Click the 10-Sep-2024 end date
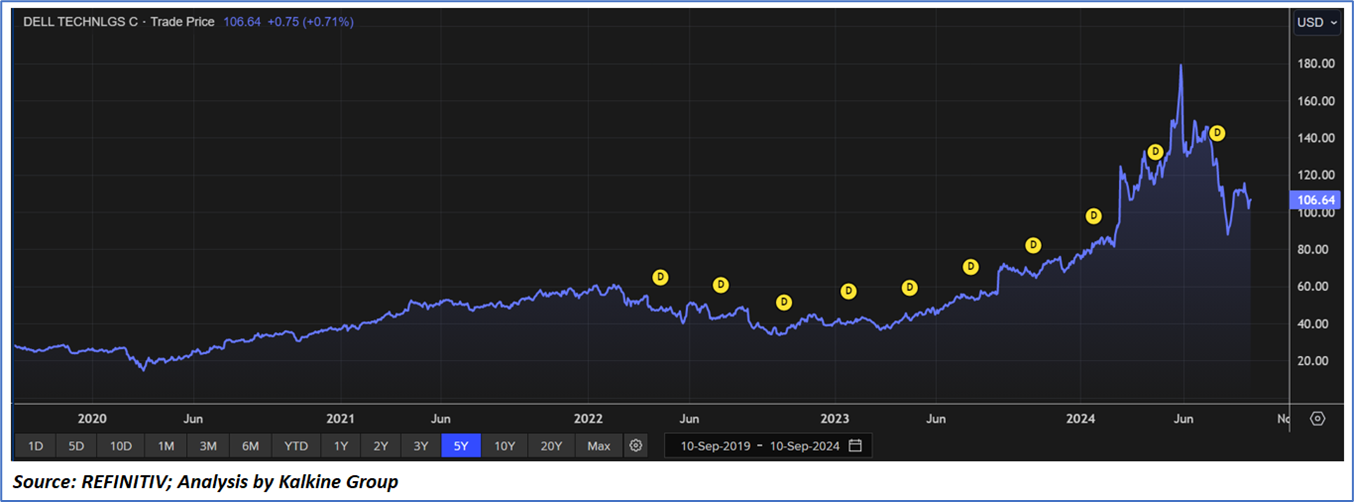 coord(803,445)
